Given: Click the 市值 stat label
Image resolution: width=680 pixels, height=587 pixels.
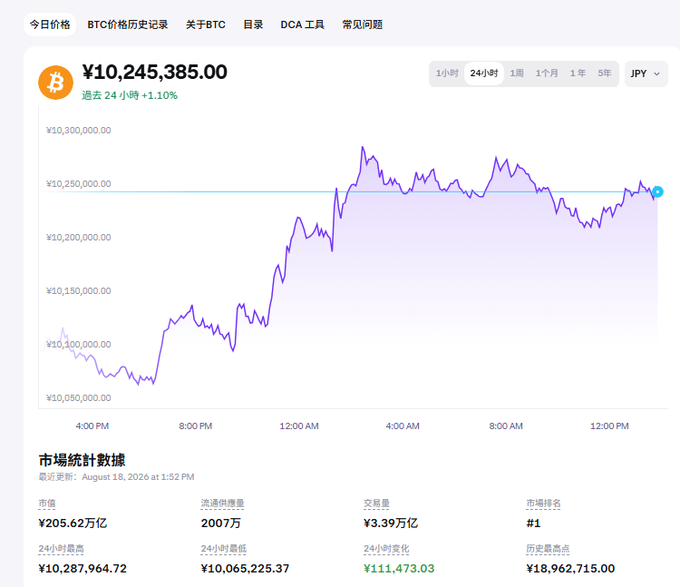Looking at the screenshot, I should click(47, 503).
